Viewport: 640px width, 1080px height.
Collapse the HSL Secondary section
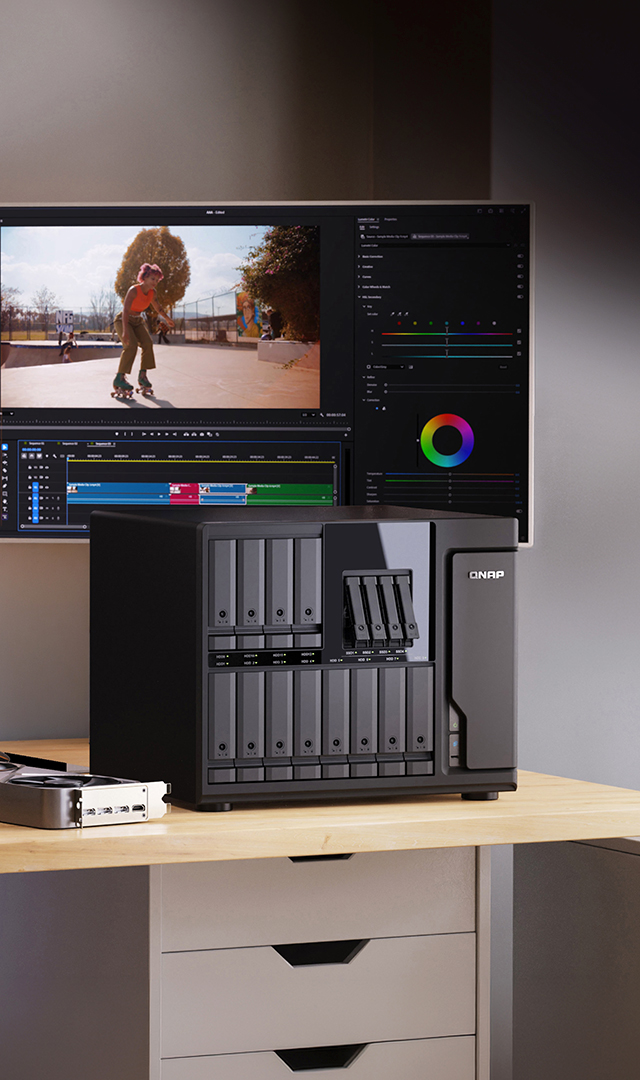359,297
